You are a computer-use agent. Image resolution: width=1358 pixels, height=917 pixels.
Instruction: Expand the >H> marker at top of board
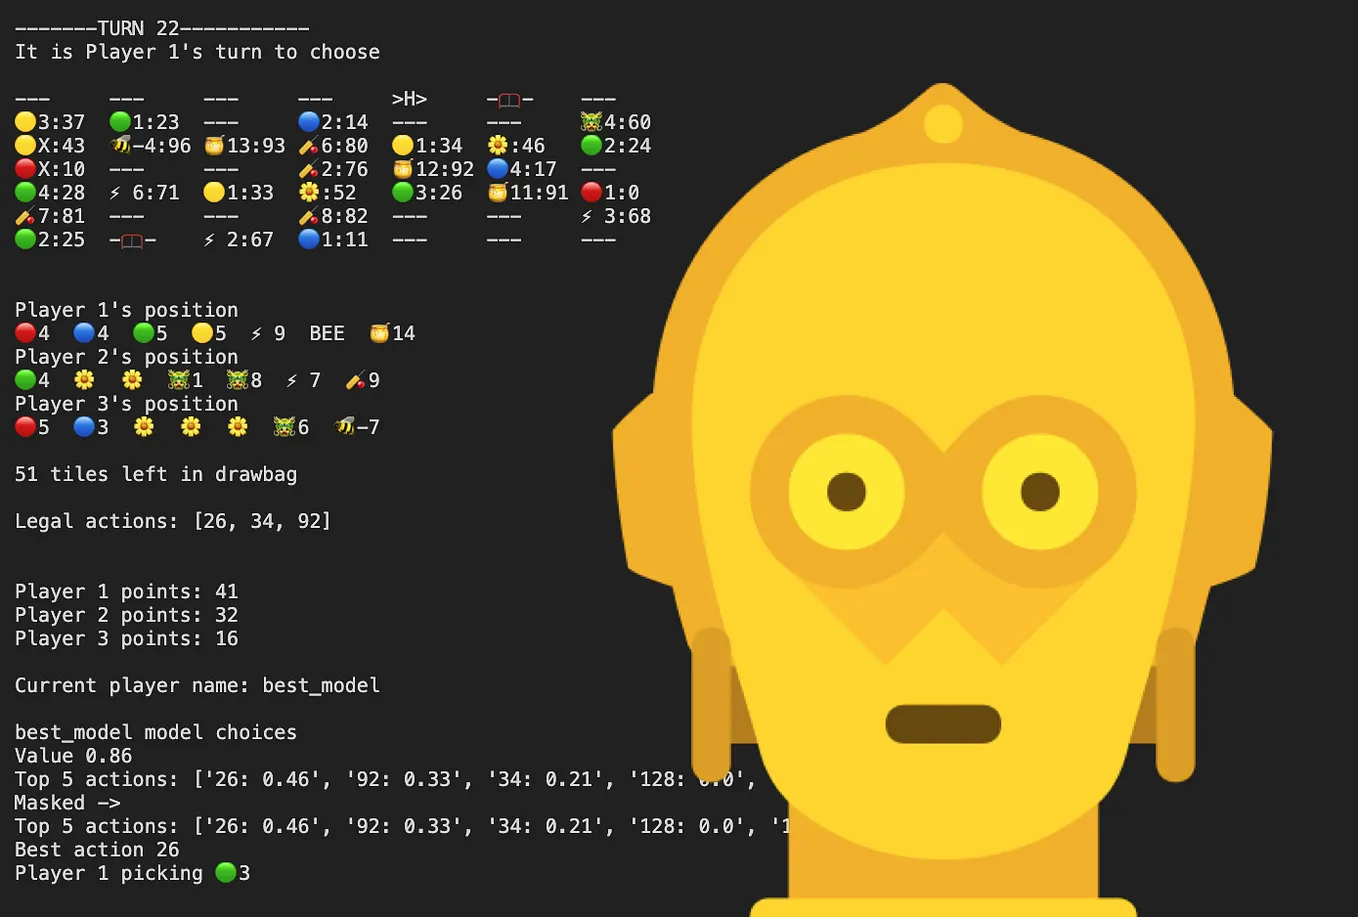[x=409, y=99]
